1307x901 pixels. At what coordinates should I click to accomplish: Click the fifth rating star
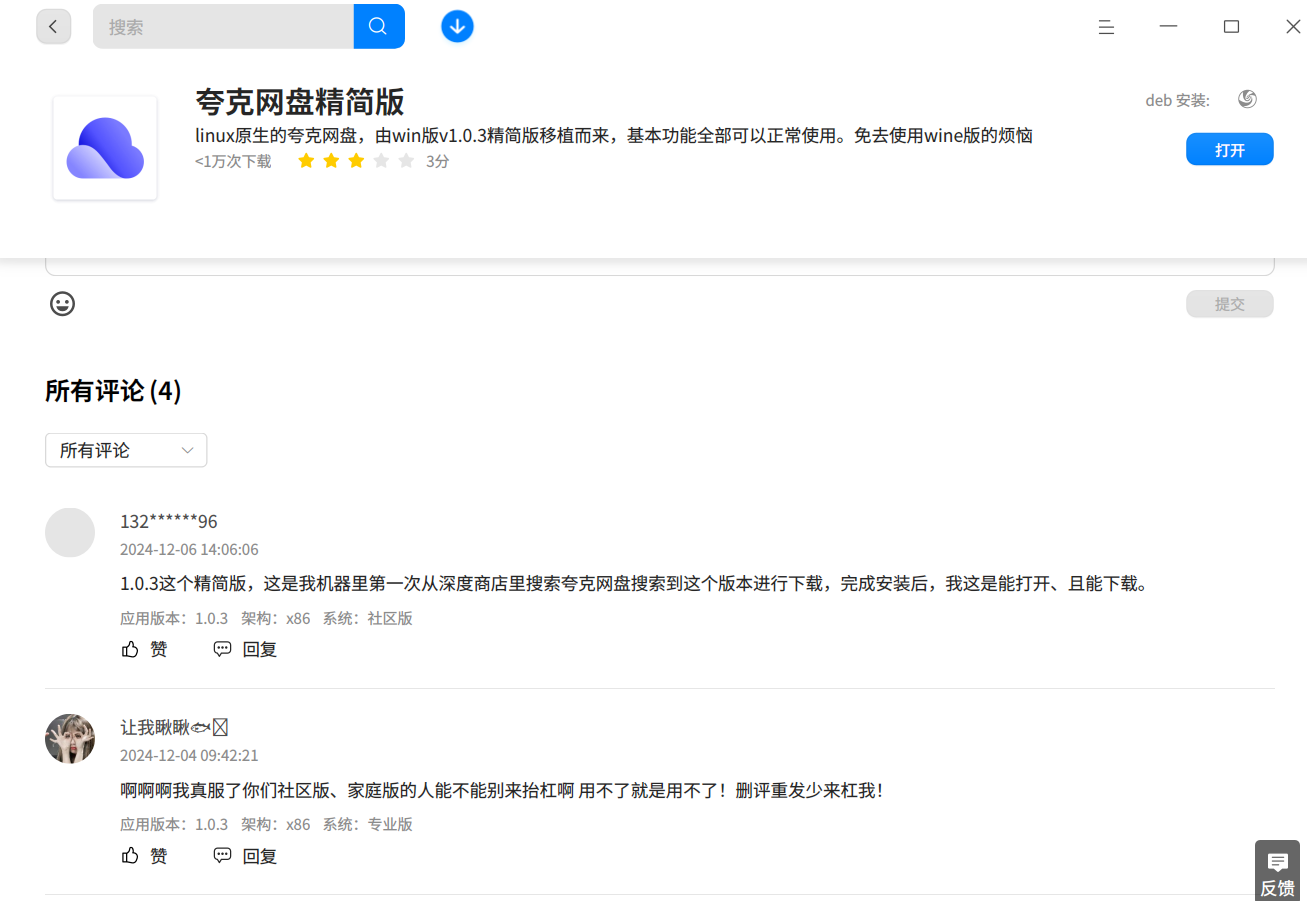[406, 161]
